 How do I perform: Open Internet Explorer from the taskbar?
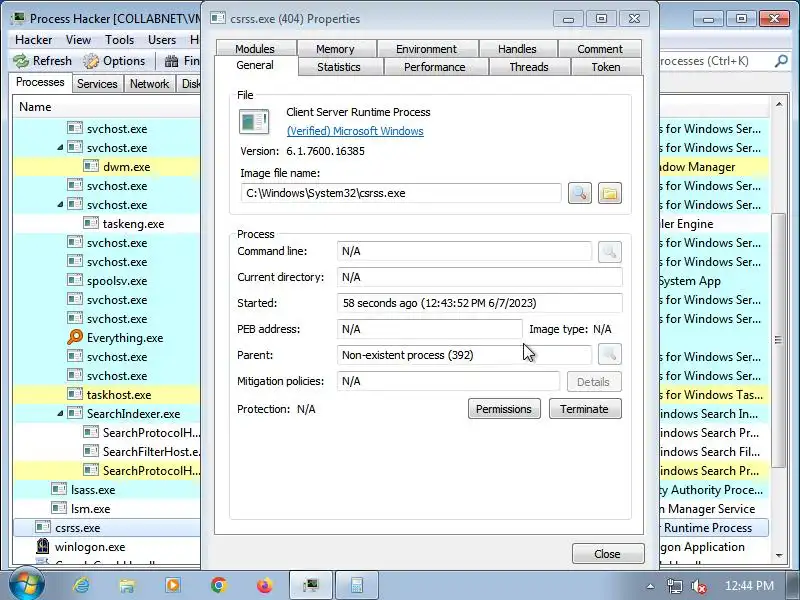(x=82, y=585)
